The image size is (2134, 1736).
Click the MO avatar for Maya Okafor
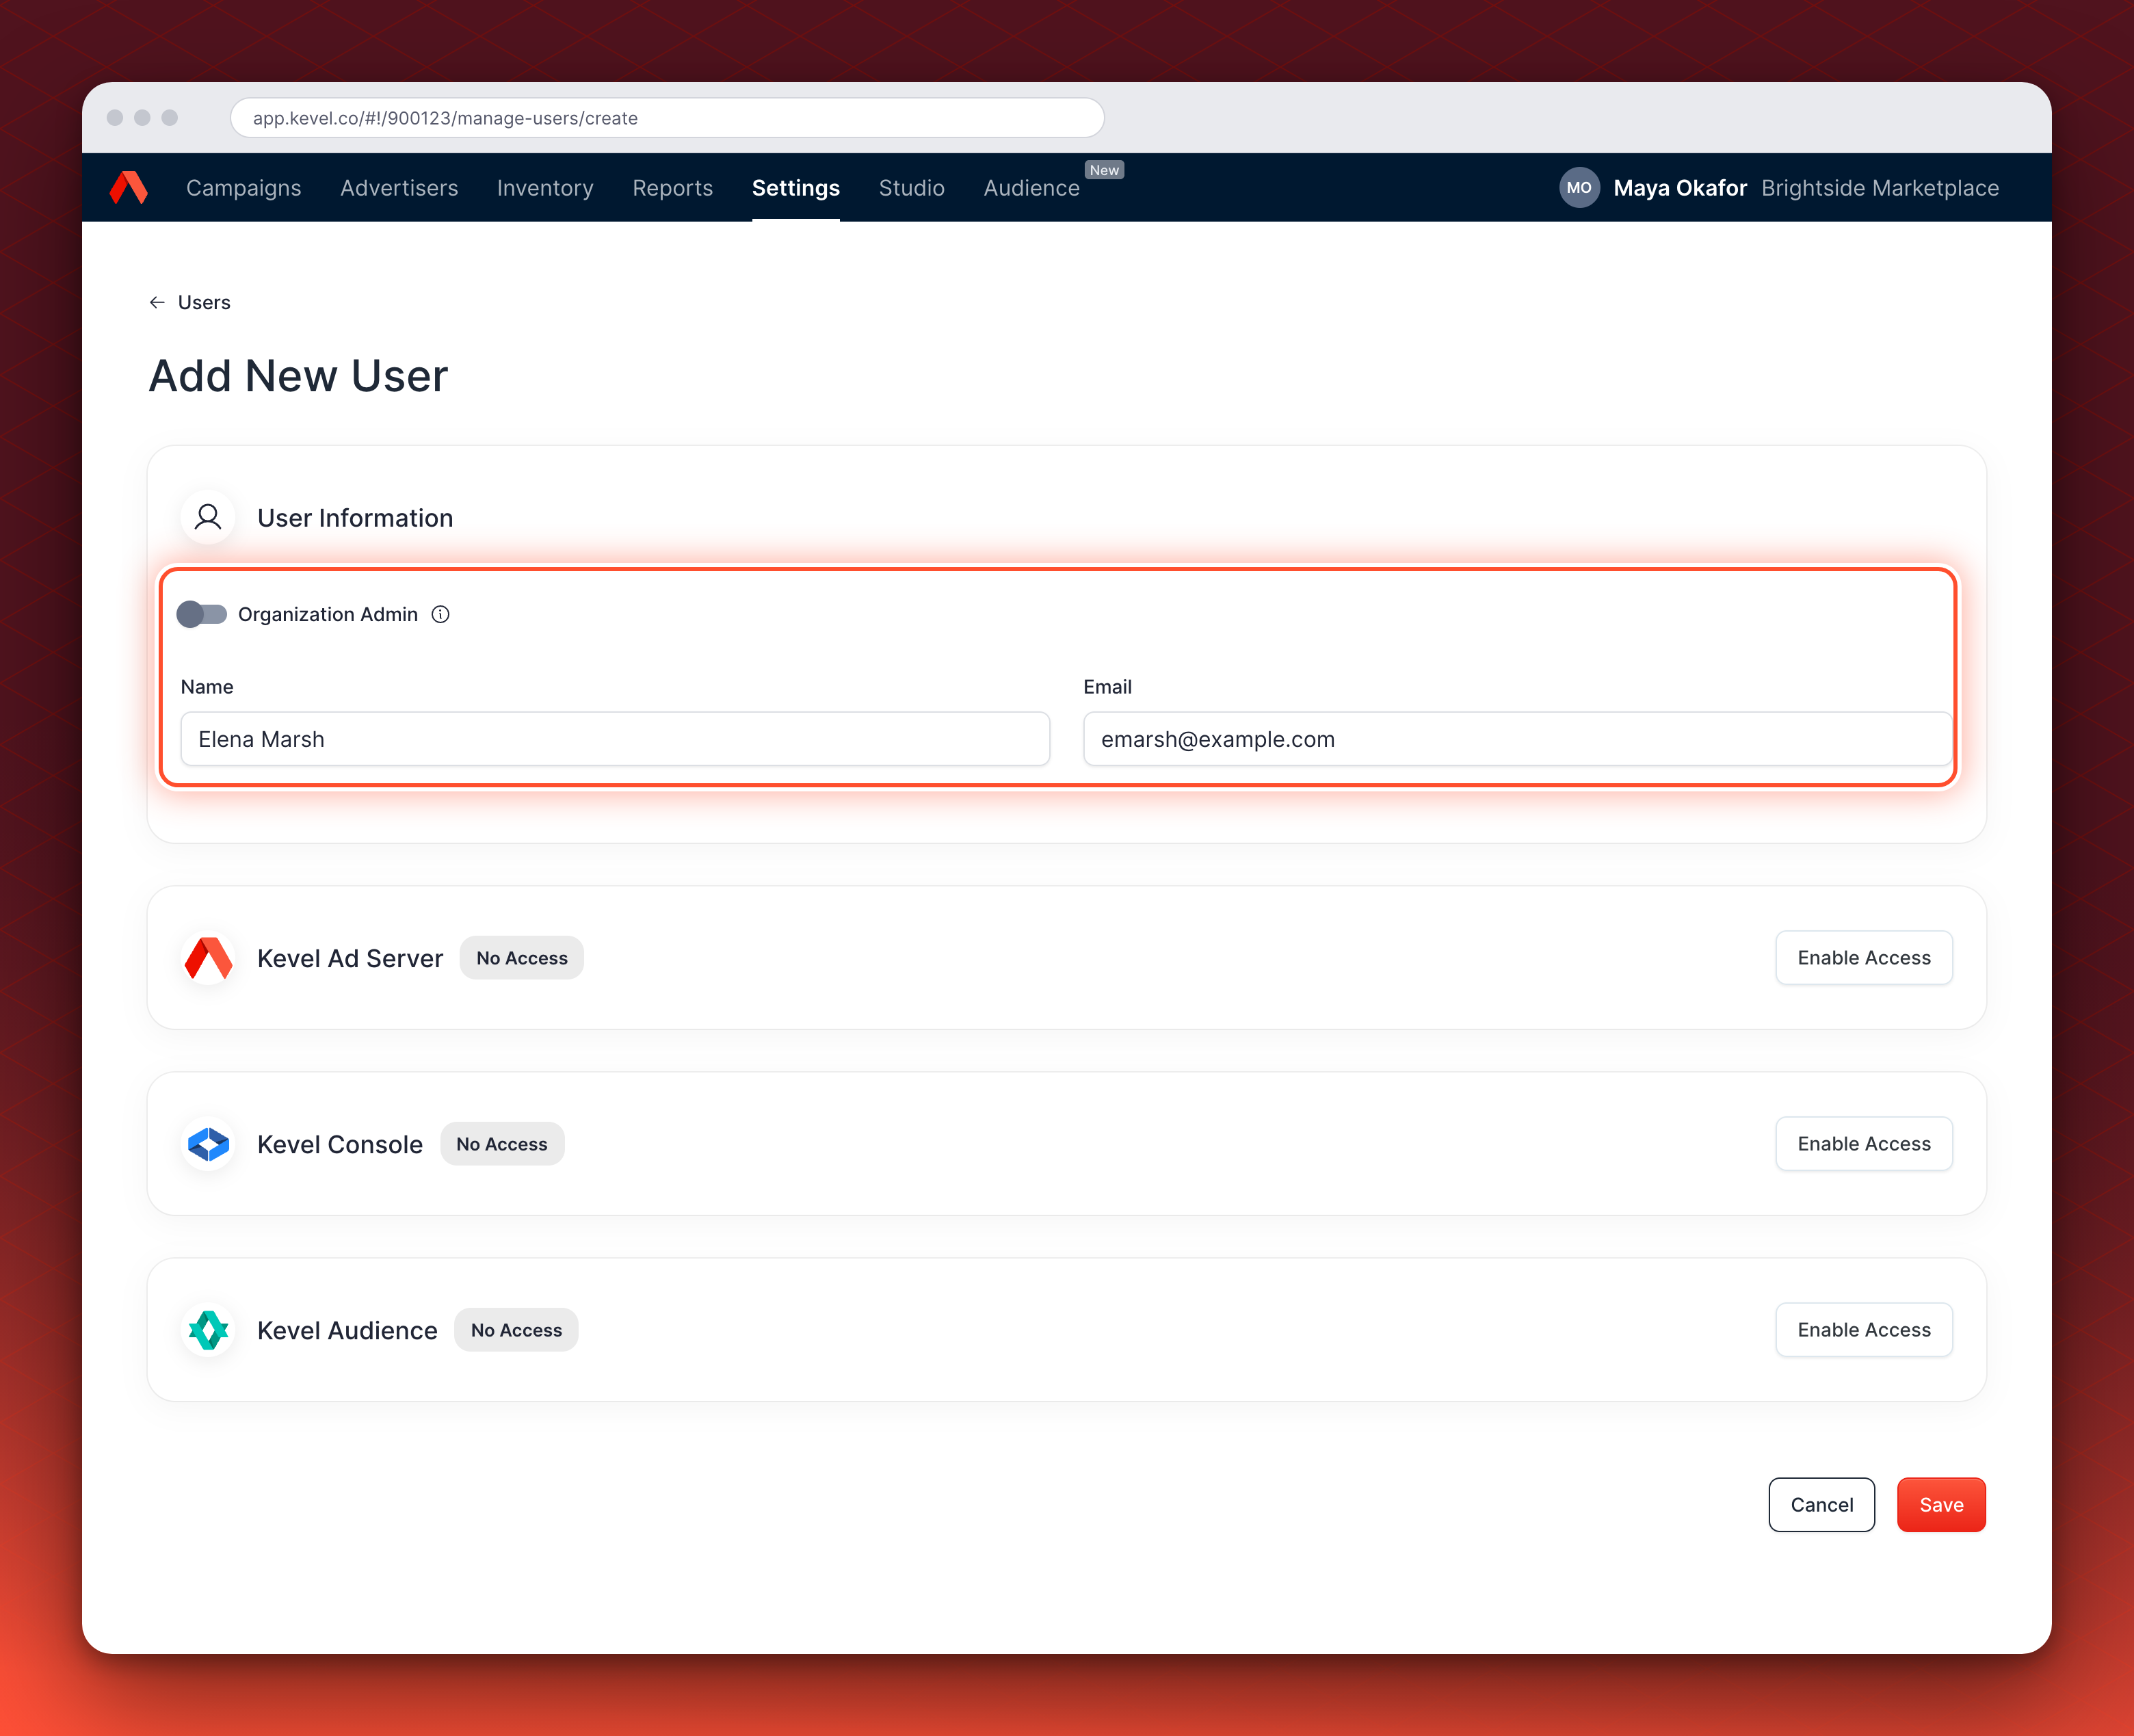click(x=1579, y=187)
